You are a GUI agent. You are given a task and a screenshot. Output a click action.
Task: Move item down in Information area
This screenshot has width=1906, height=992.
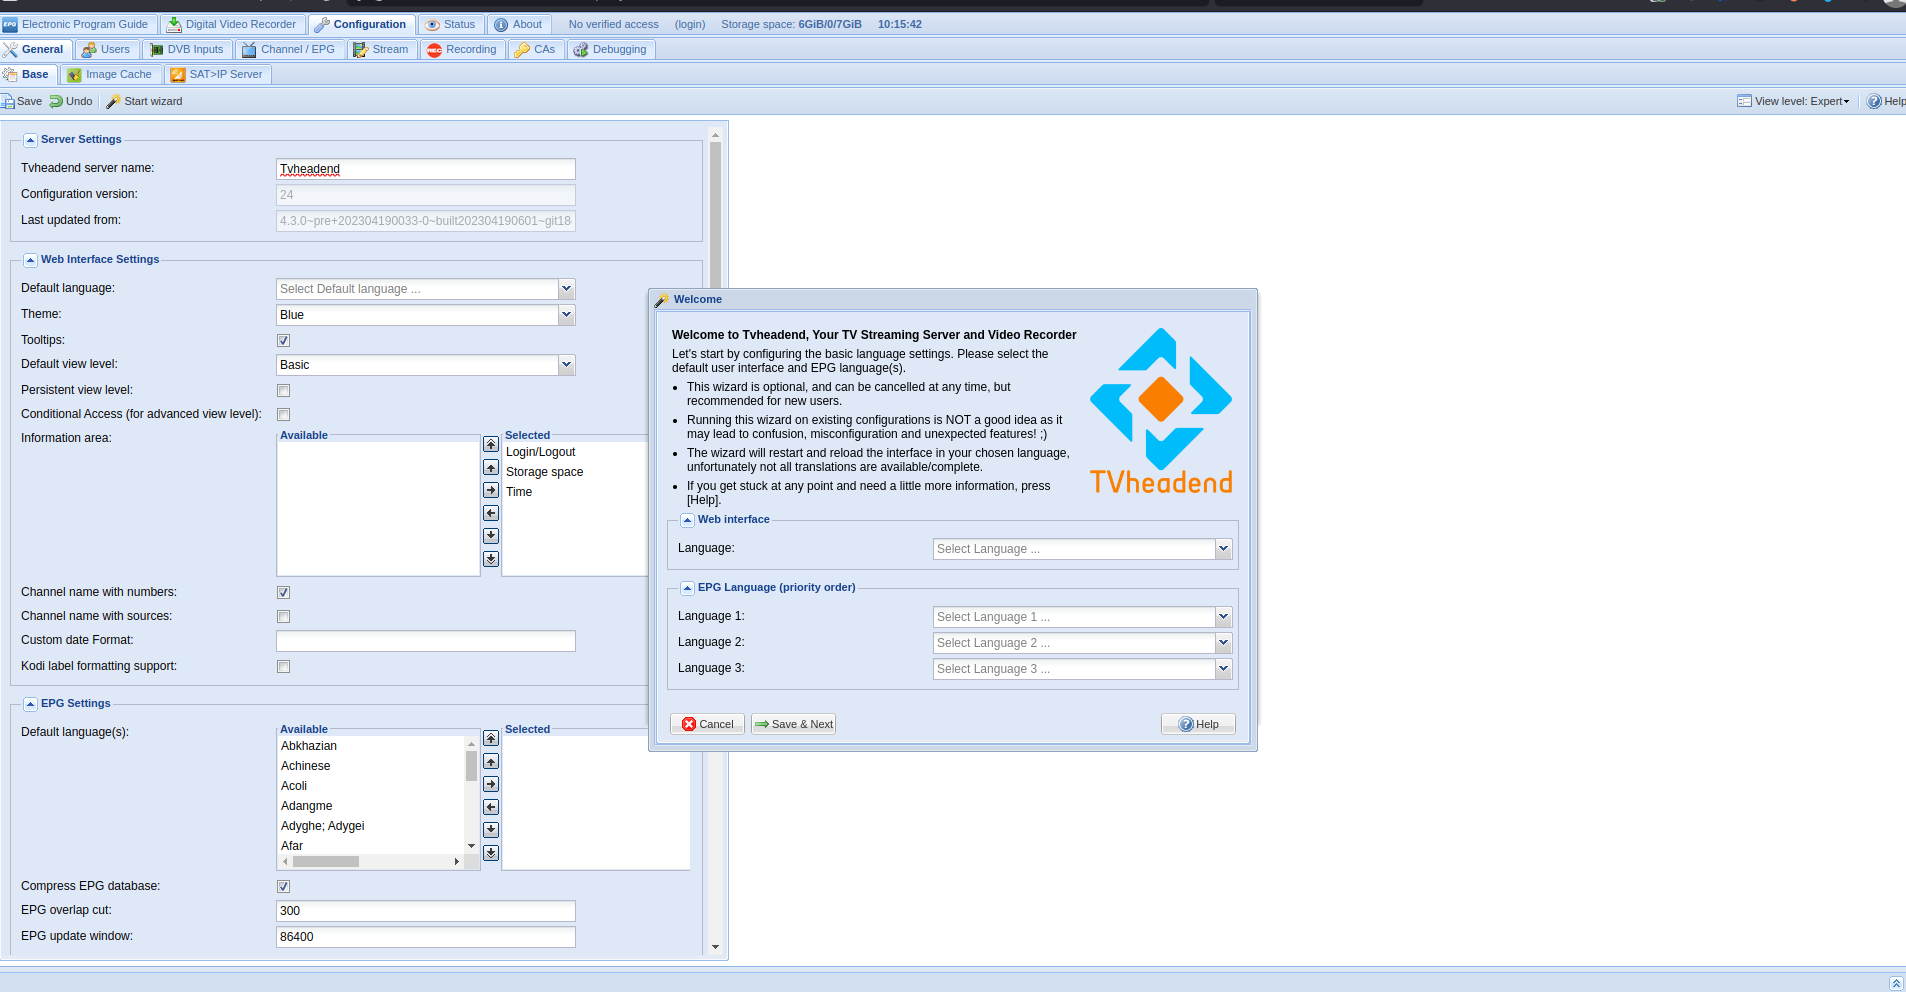point(491,536)
